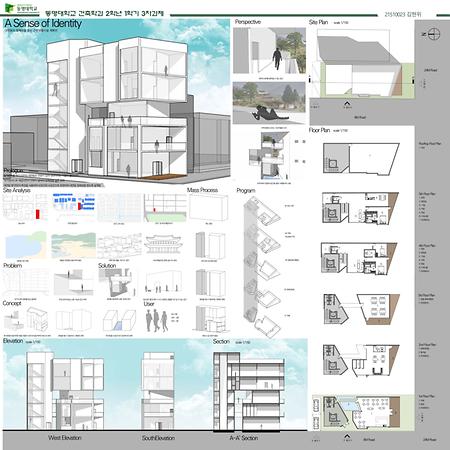The image size is (450, 450).
Task: Click the West Elevation label
Action: pyautogui.click(x=65, y=438)
